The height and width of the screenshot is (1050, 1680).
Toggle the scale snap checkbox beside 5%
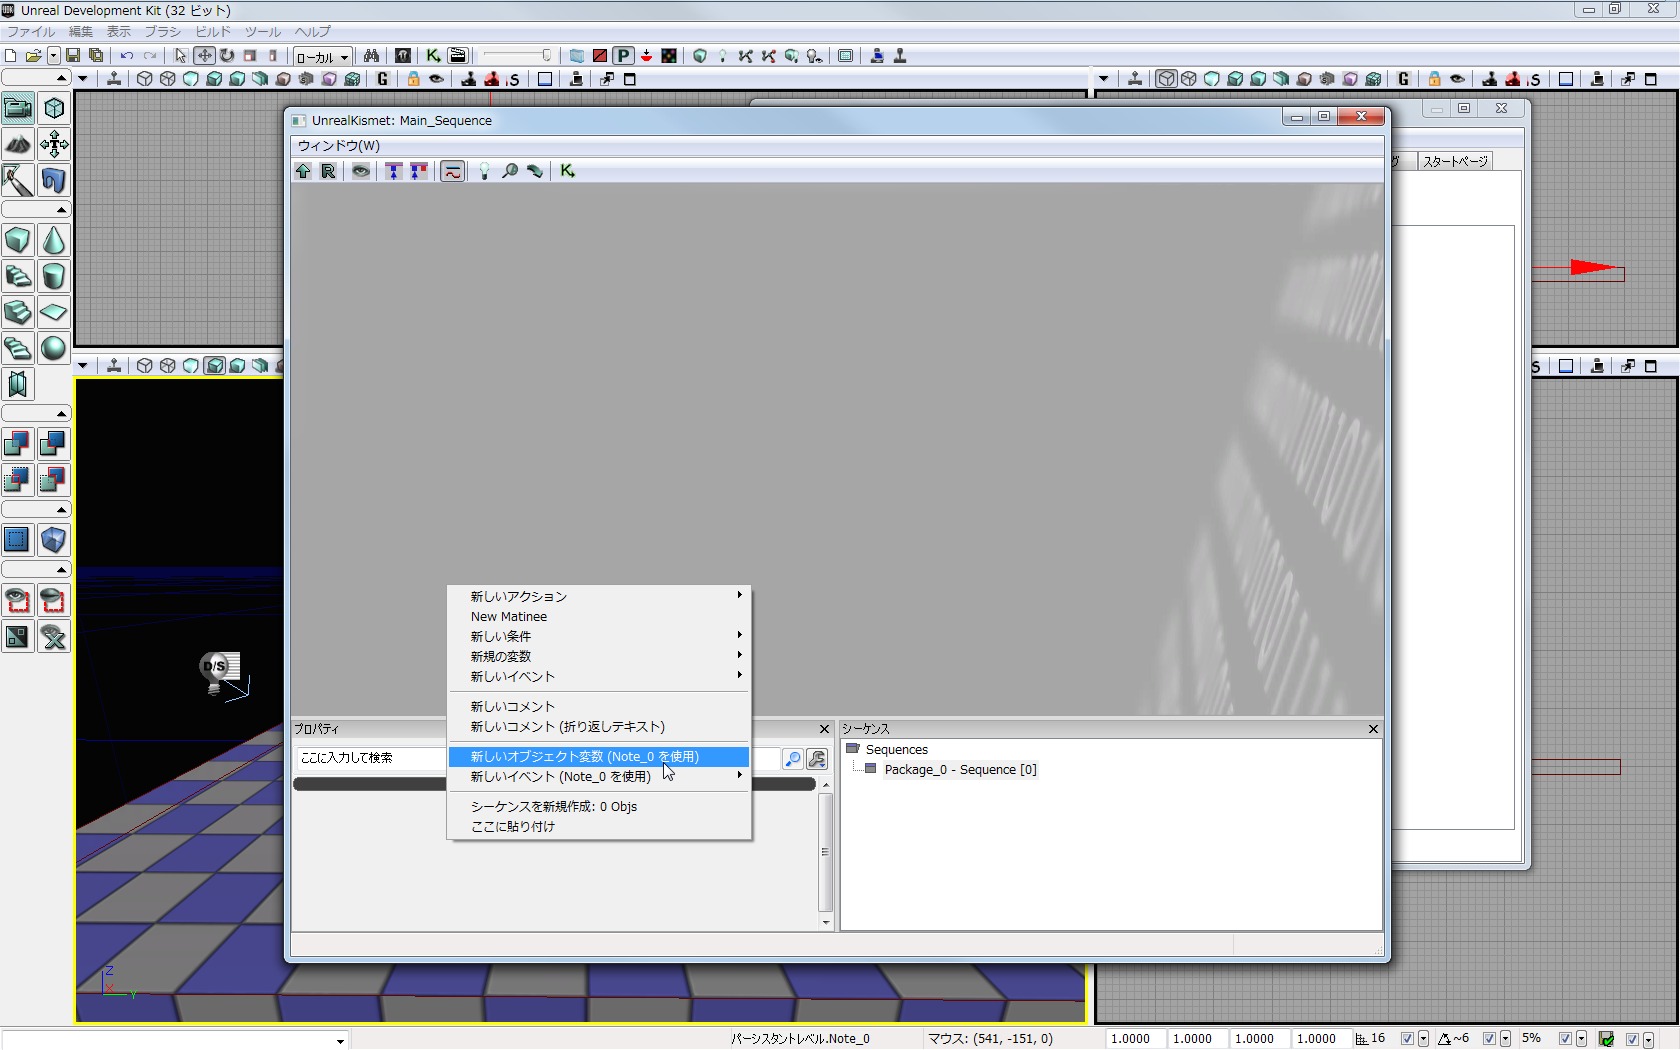(x=1565, y=1039)
